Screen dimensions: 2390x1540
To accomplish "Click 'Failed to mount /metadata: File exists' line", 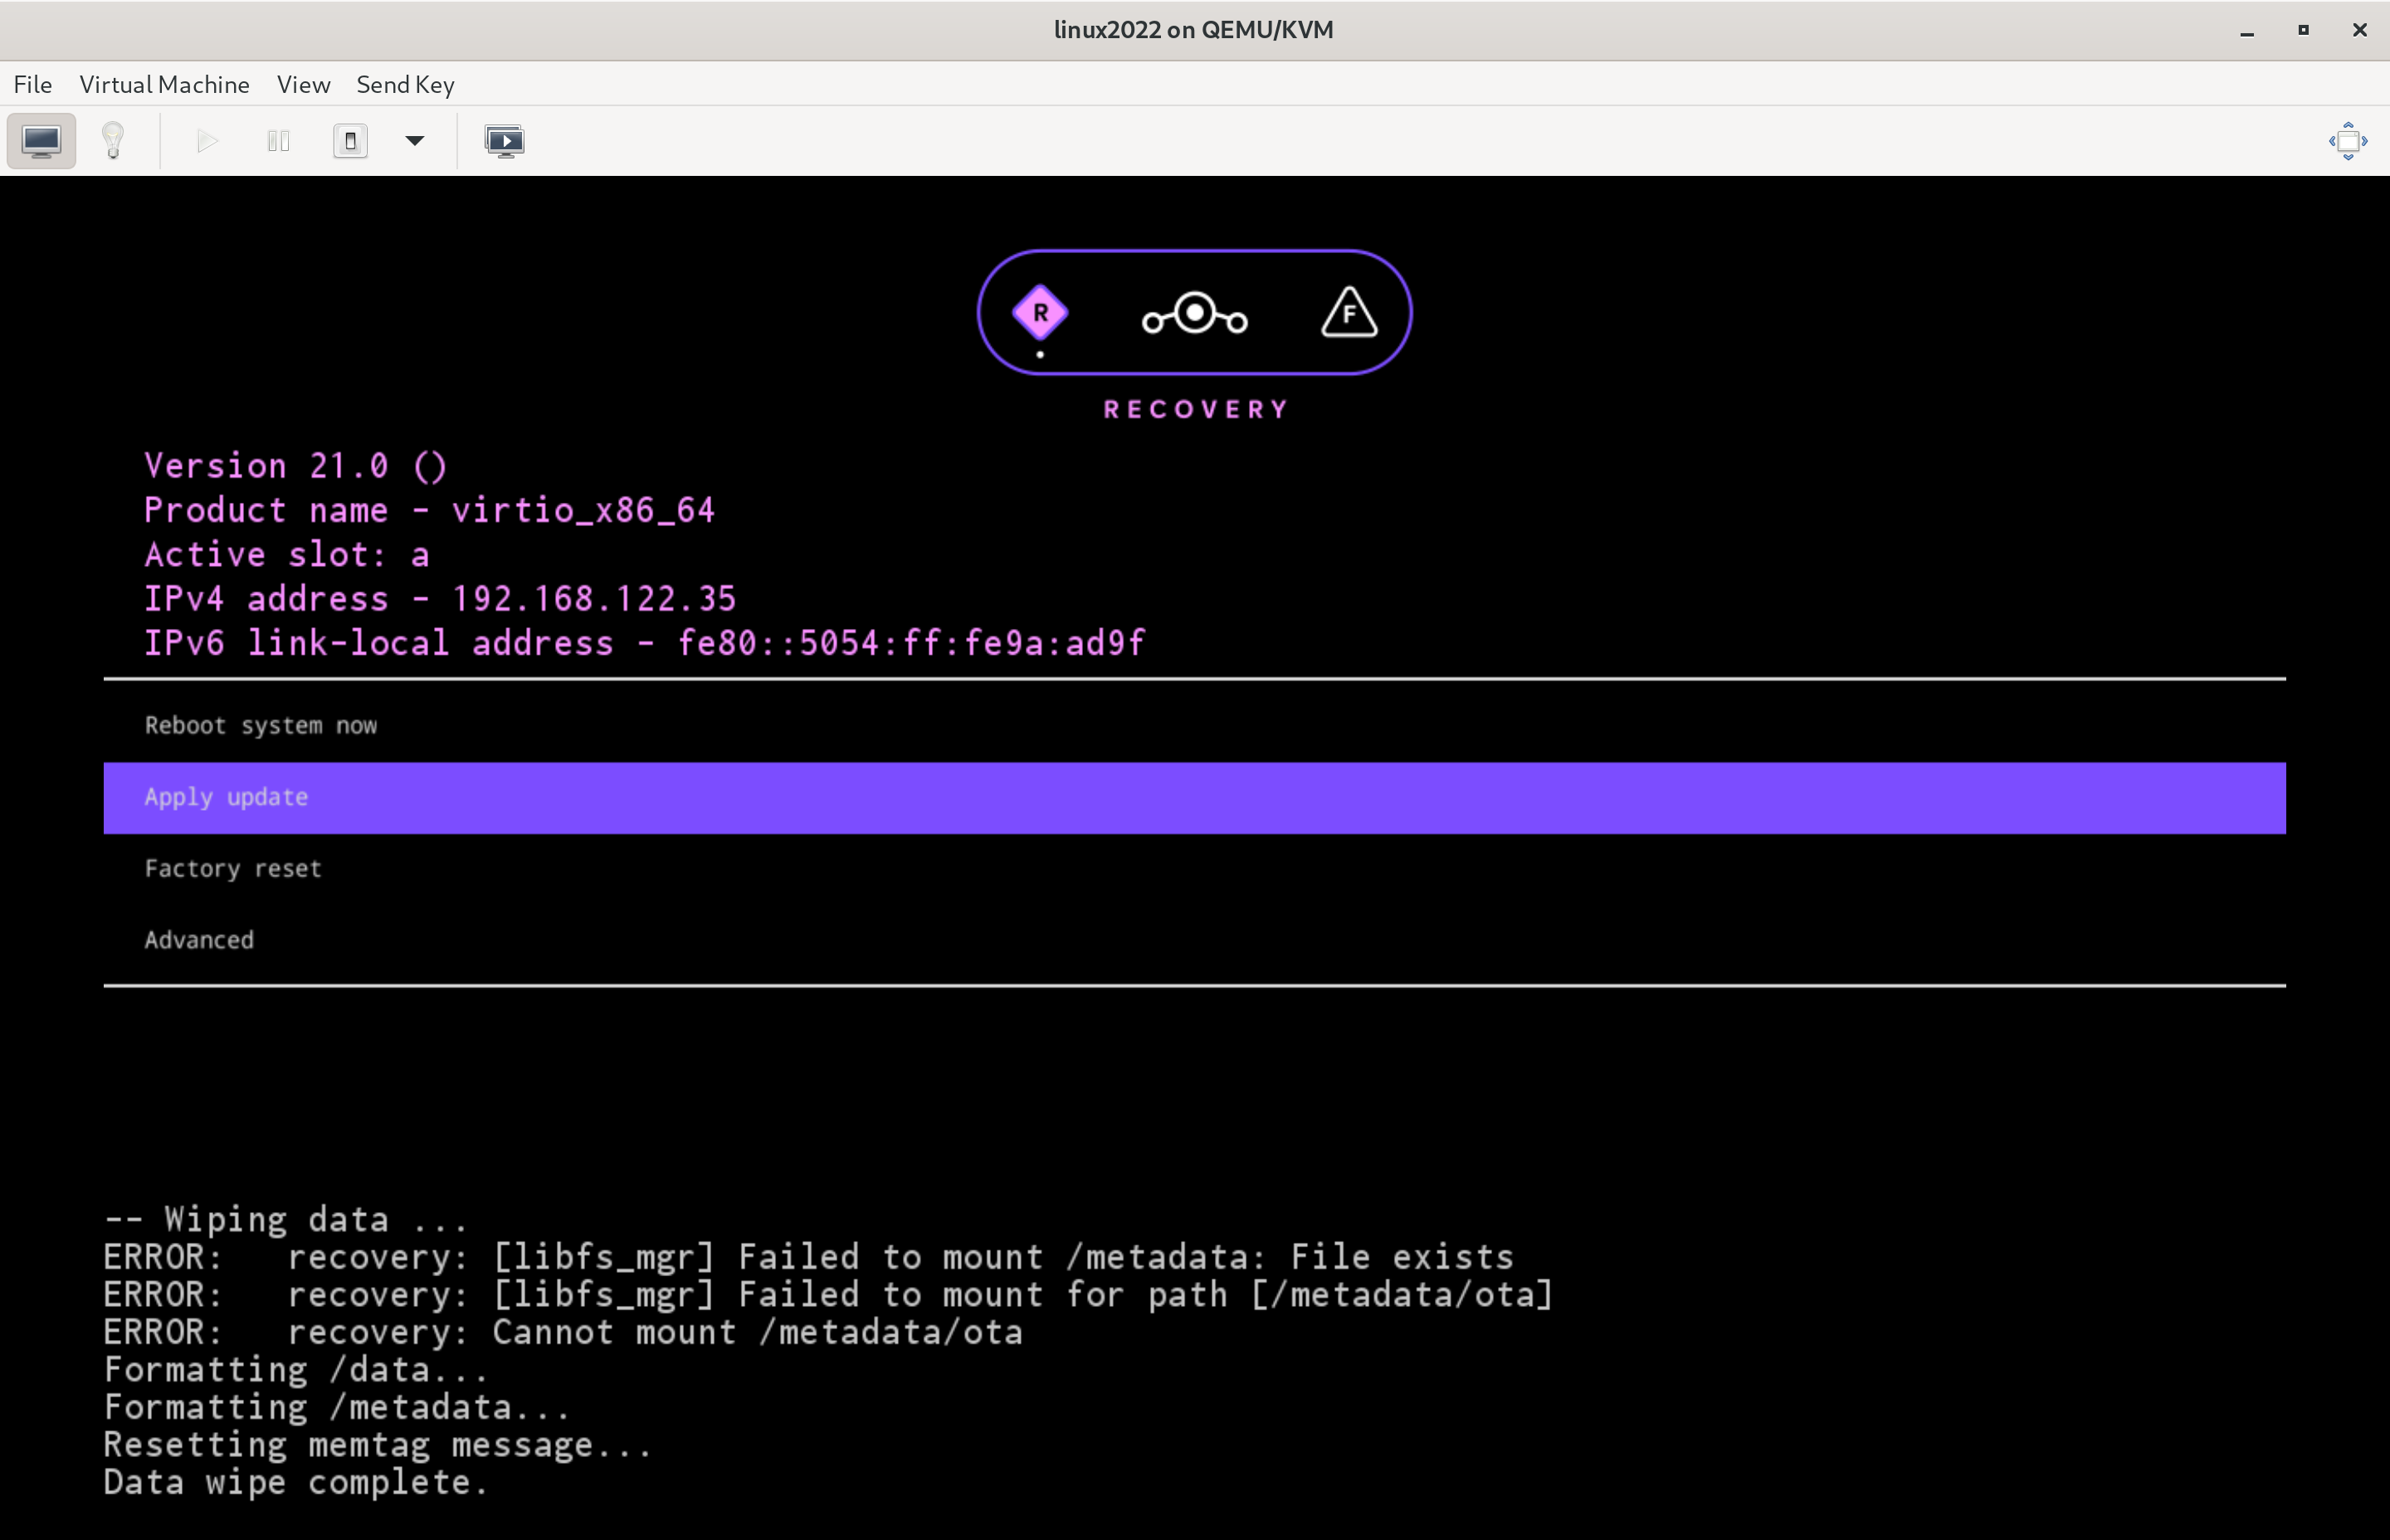I will [808, 1257].
